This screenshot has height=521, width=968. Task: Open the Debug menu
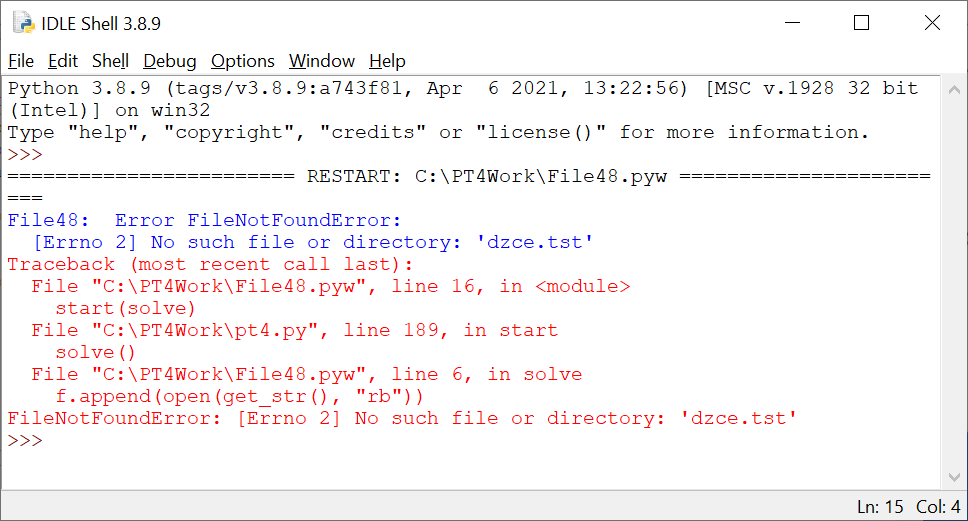170,61
